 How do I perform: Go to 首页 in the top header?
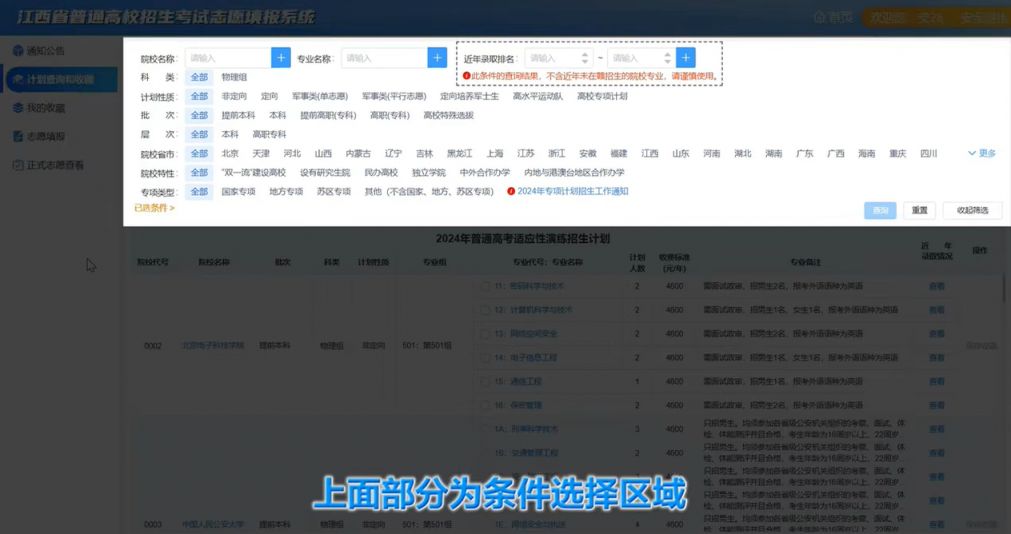tap(841, 17)
